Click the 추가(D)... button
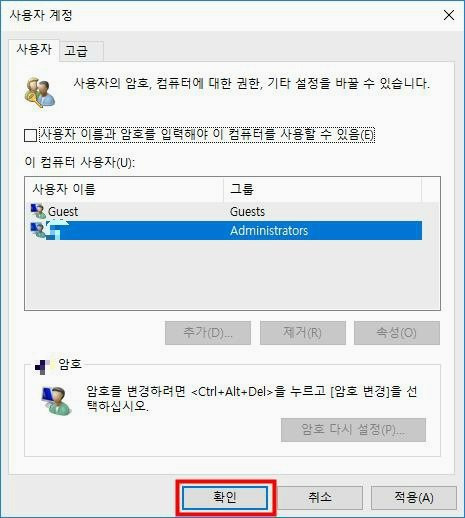Viewport: 465px width, 518px height. coord(208,333)
